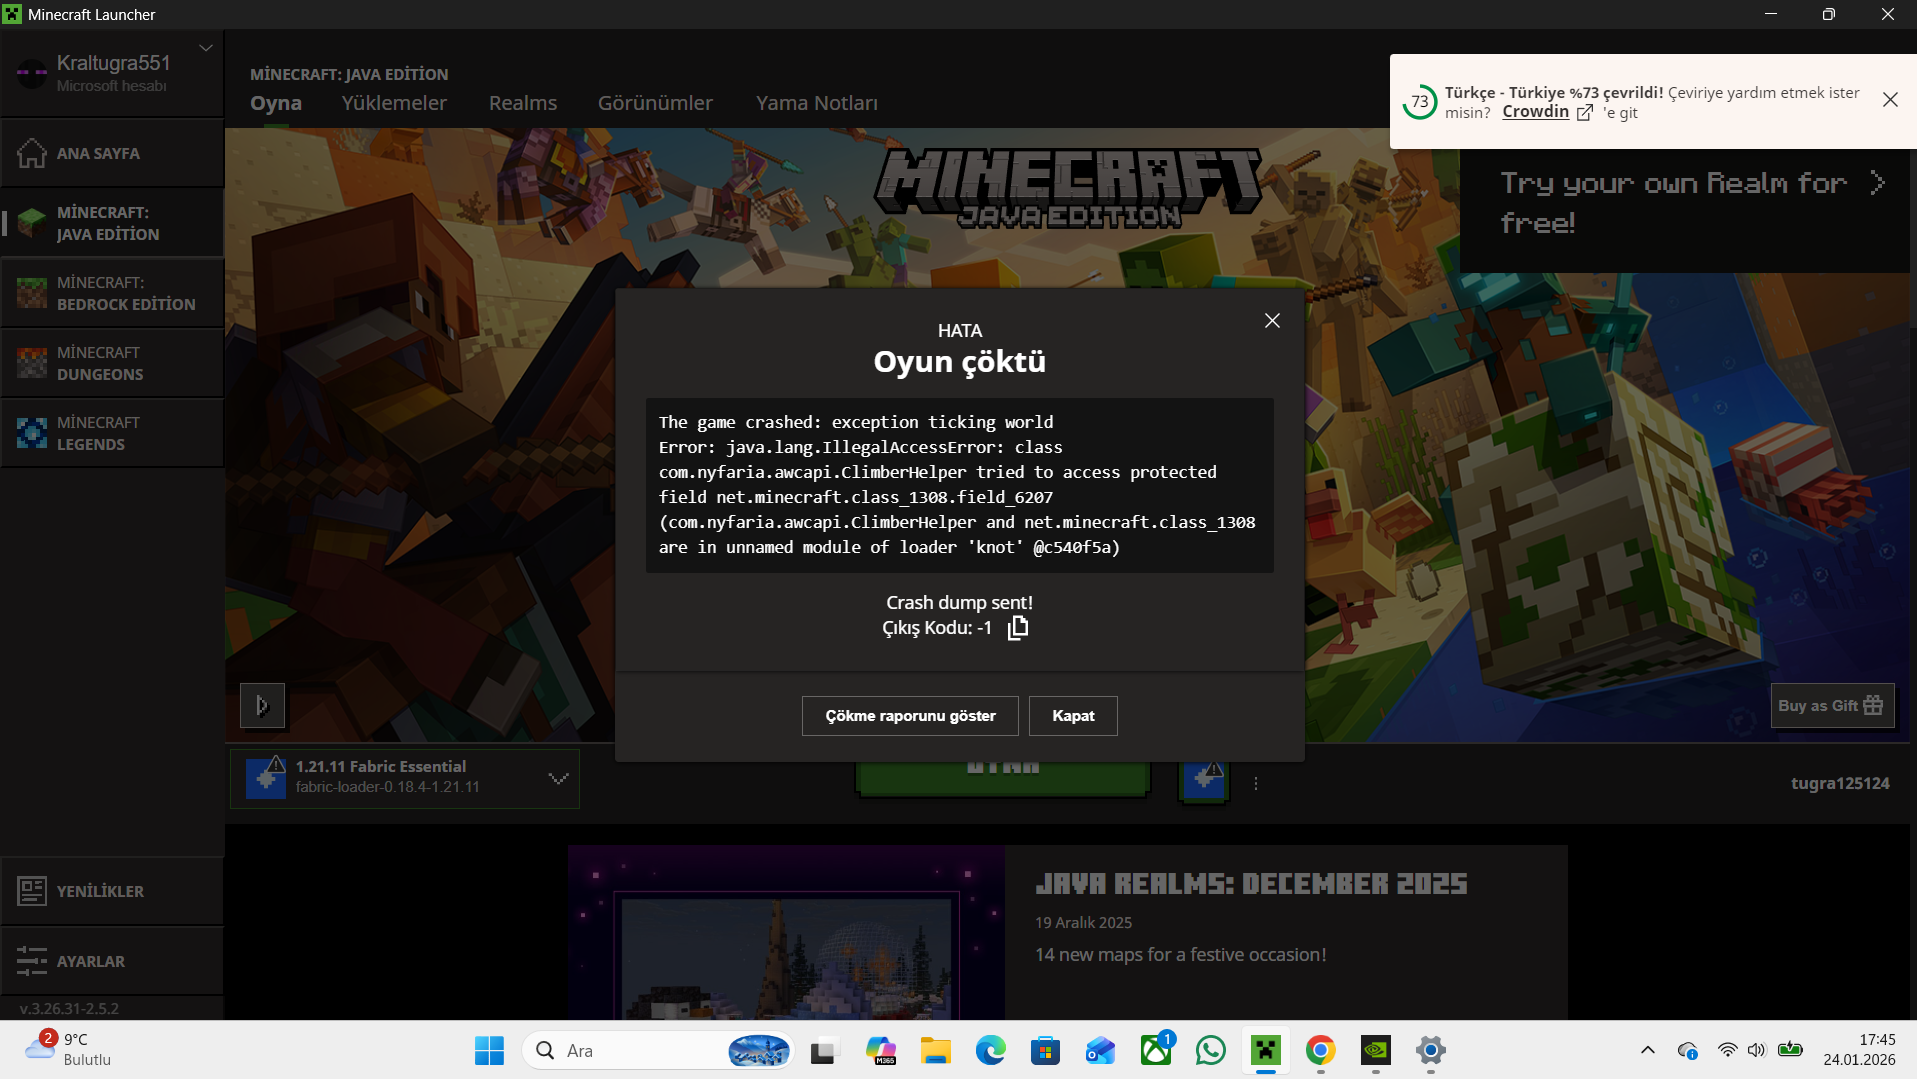
Task: Show hidden system tray icons
Action: (1648, 1051)
